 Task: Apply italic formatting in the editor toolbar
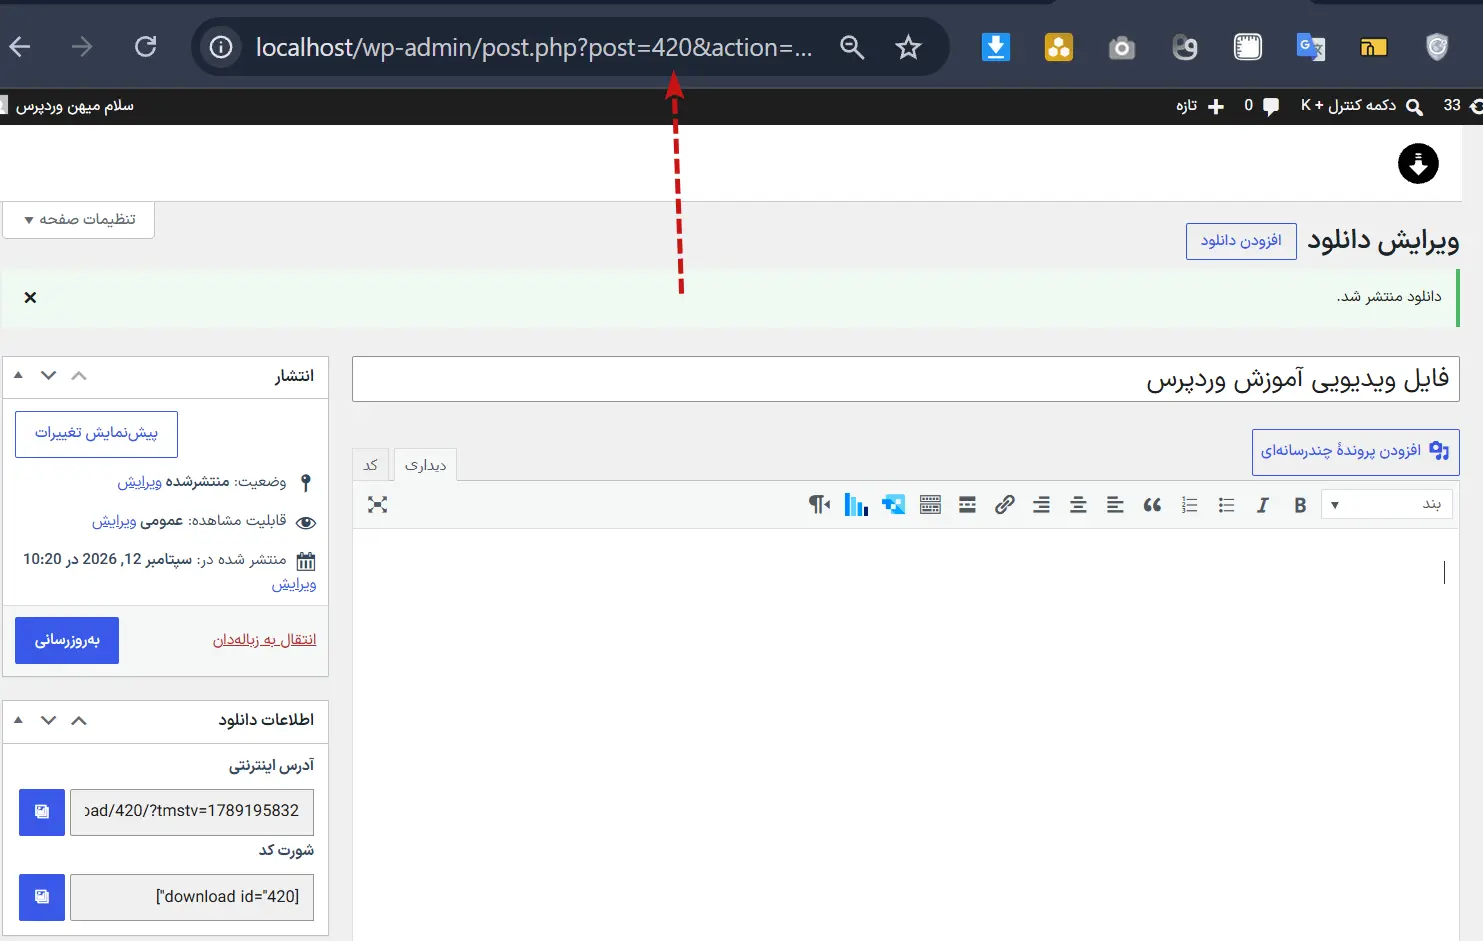point(1263,505)
